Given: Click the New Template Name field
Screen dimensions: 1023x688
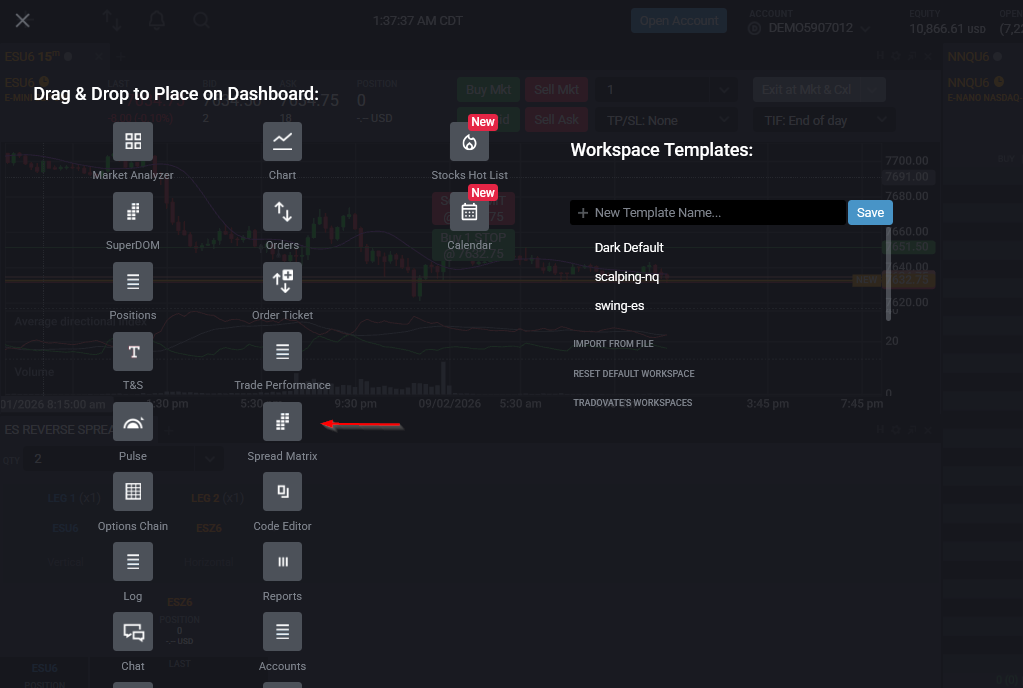Looking at the screenshot, I should (708, 213).
